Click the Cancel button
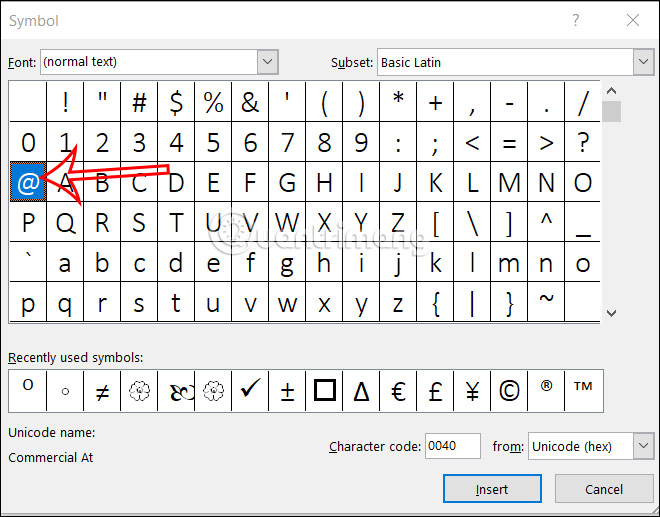 tap(604, 489)
